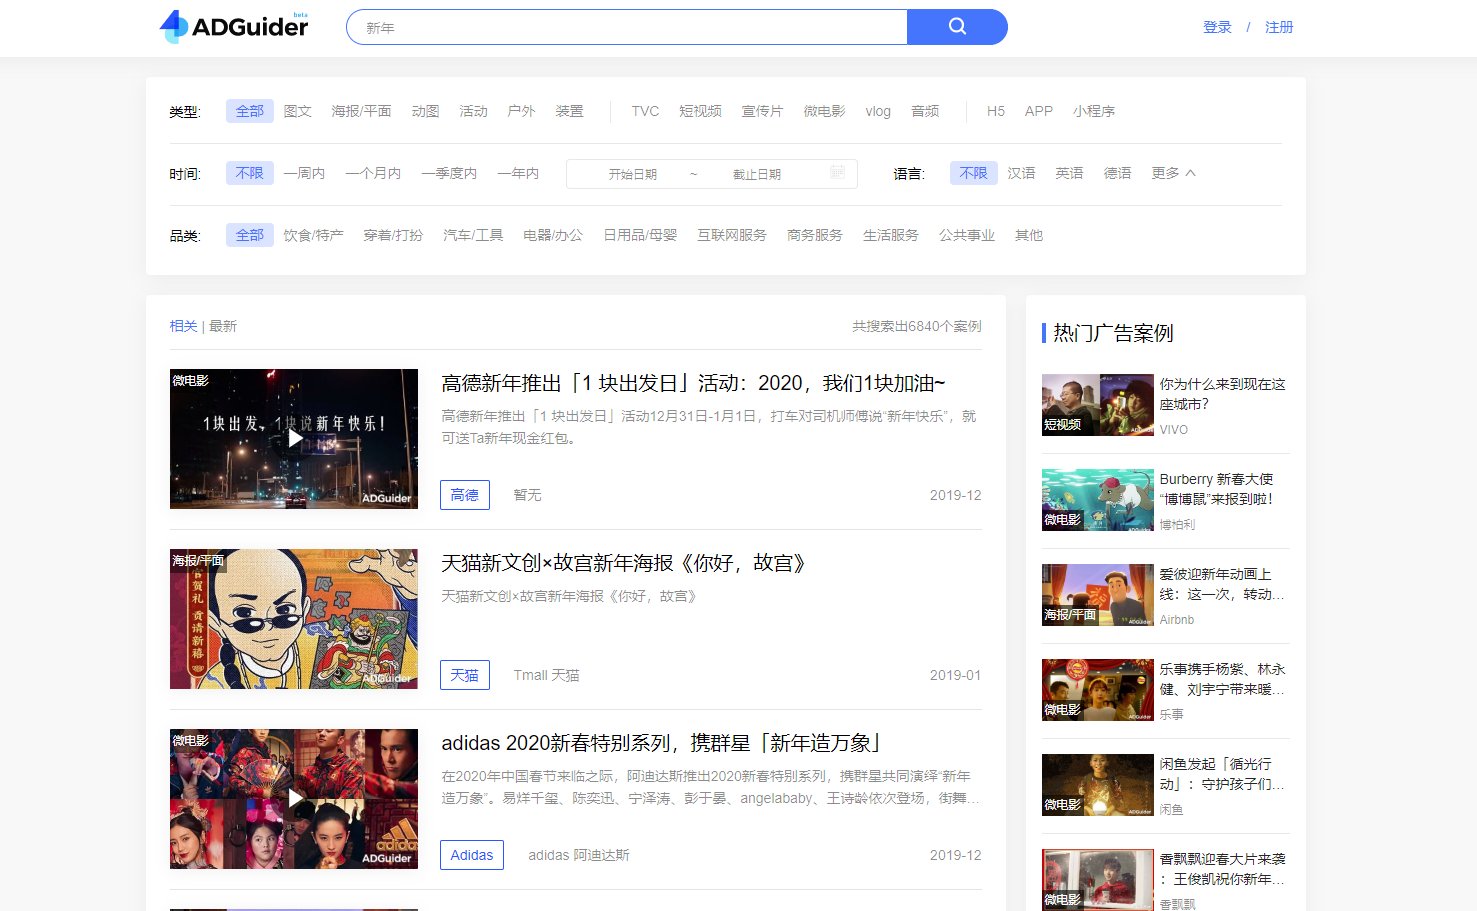Click inside the search input field

[600, 27]
